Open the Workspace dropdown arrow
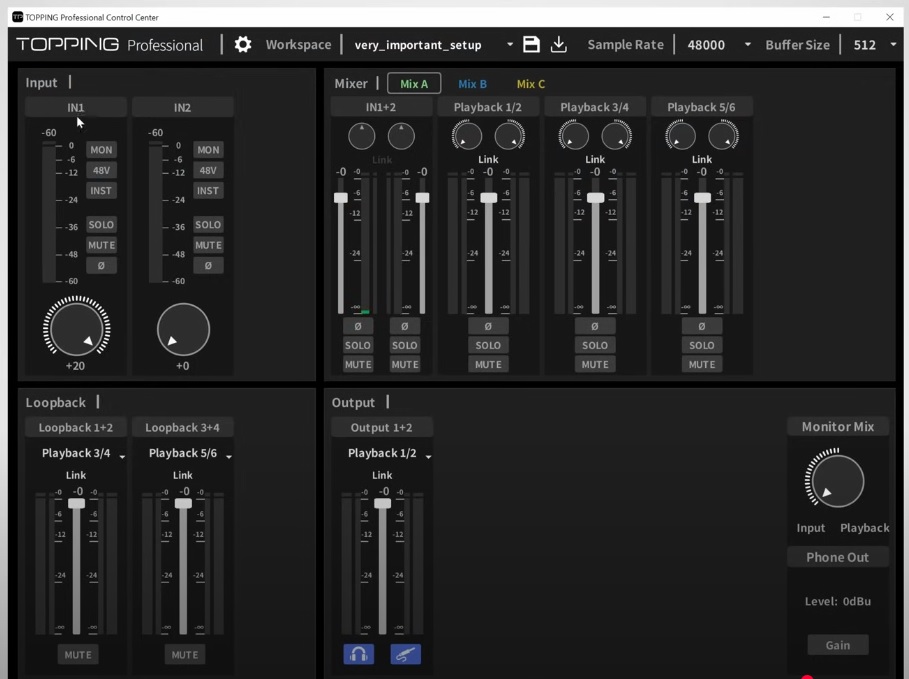 point(510,45)
